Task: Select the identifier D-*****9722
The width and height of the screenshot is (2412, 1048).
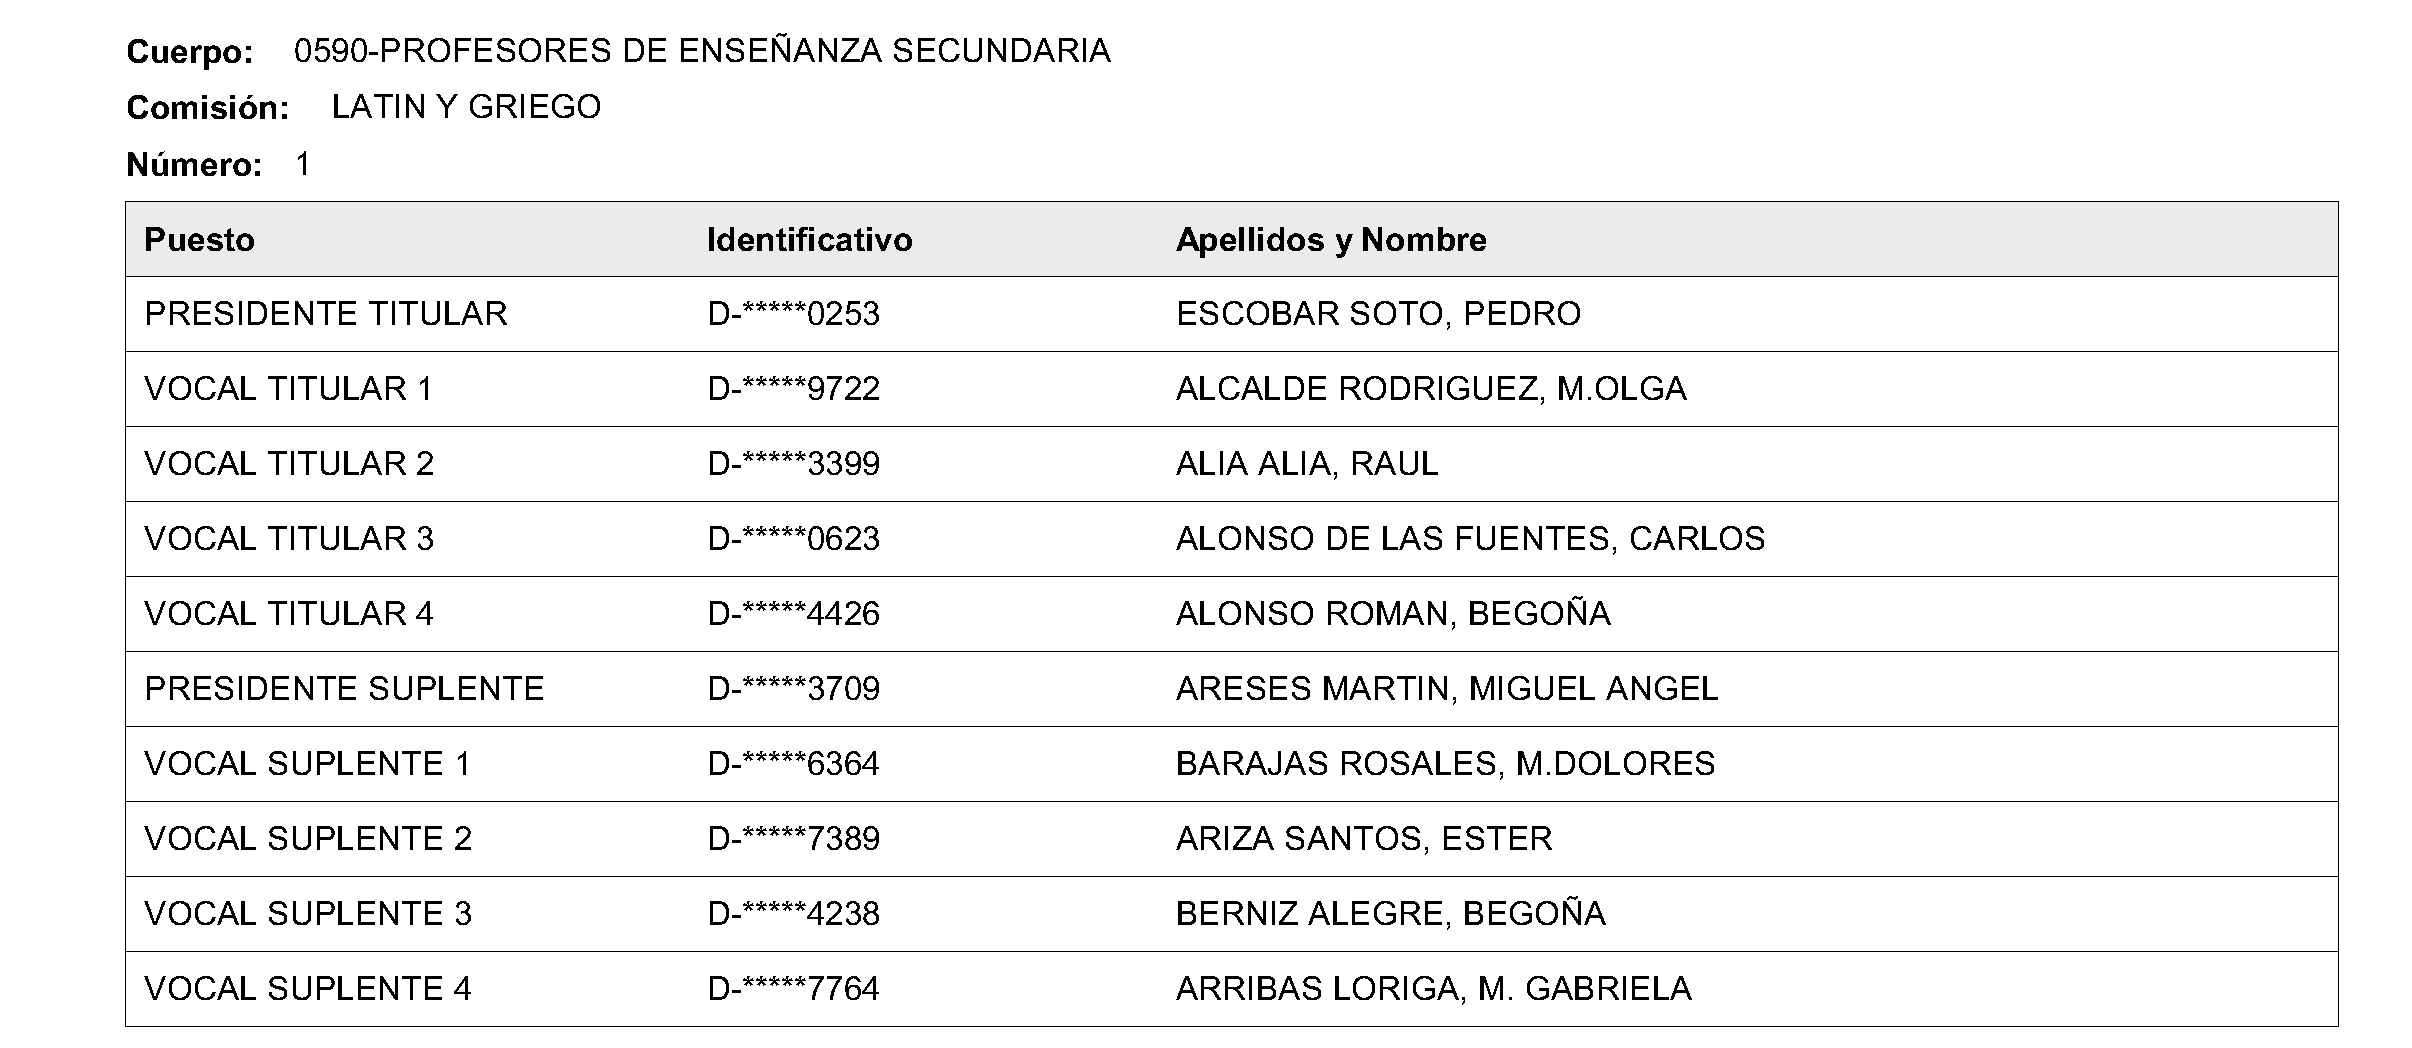Action: tap(794, 389)
